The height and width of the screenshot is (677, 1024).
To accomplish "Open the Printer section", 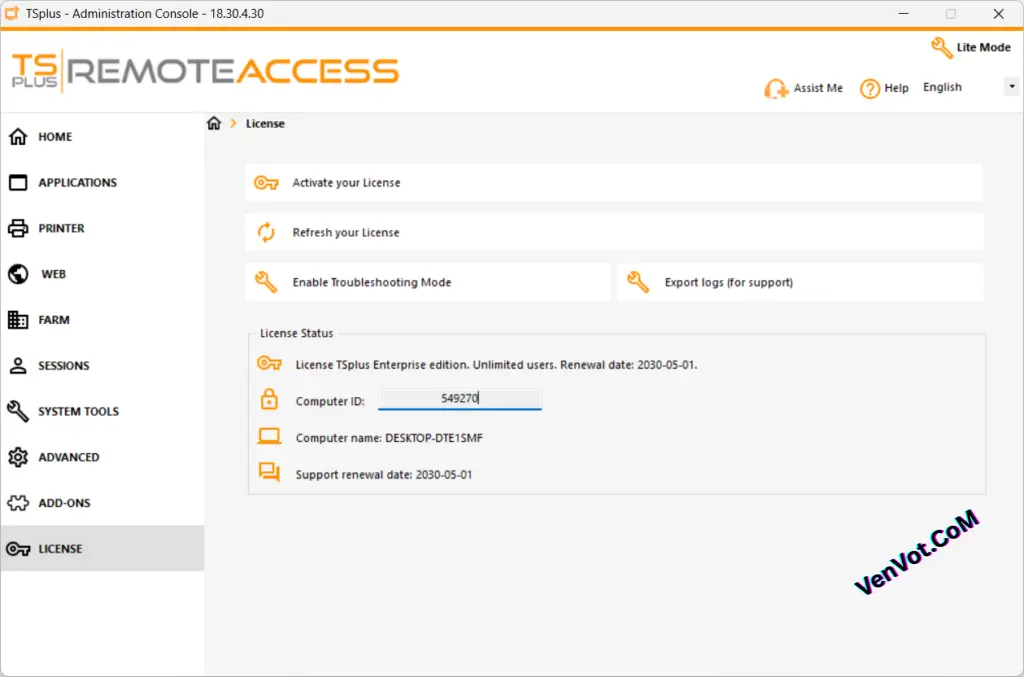I will (x=103, y=228).
